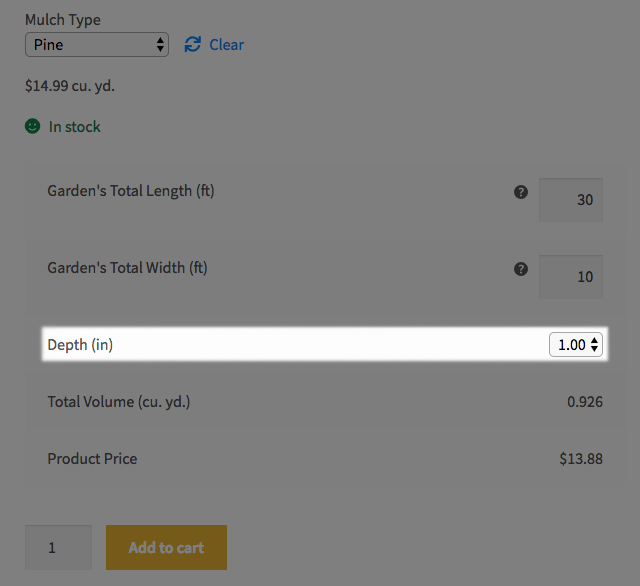
Task: Click the Mulch Type label
Action: 63,20
